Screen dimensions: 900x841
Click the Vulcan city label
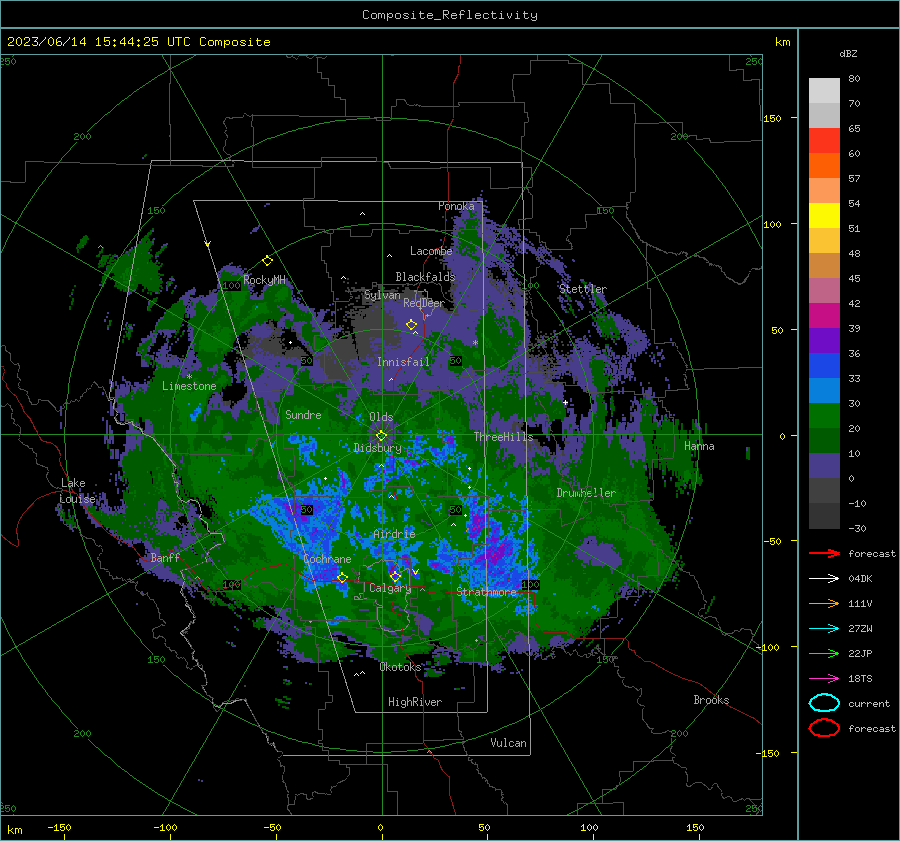click(x=508, y=743)
